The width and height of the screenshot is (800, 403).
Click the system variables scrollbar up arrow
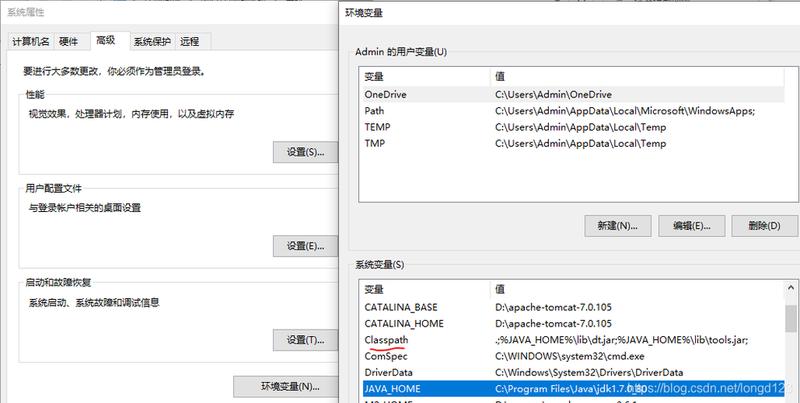pyautogui.click(x=791, y=289)
